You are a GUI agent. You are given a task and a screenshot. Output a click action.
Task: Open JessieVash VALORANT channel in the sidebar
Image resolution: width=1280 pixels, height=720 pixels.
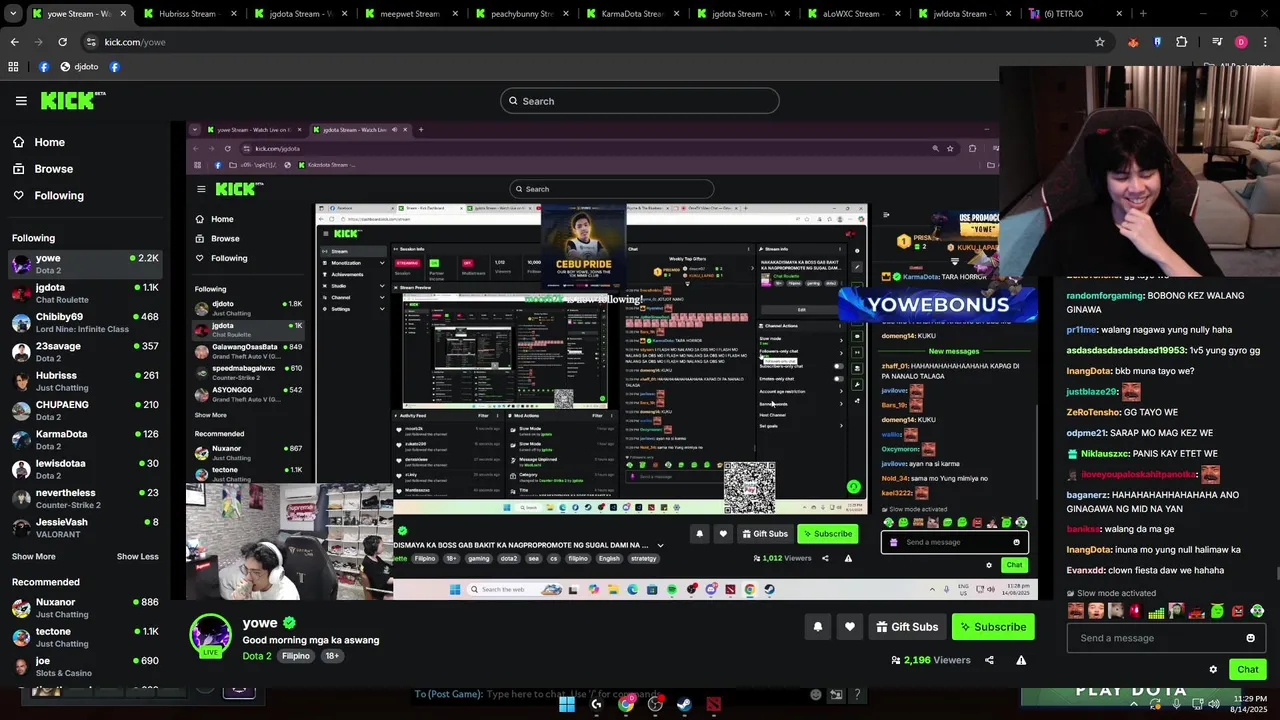(85, 528)
